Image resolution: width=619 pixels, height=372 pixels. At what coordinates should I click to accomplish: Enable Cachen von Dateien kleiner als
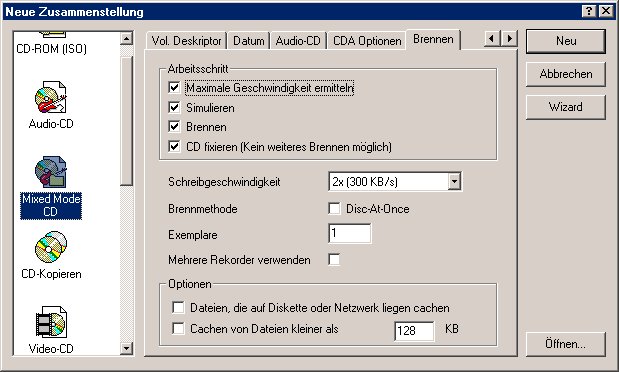178,329
